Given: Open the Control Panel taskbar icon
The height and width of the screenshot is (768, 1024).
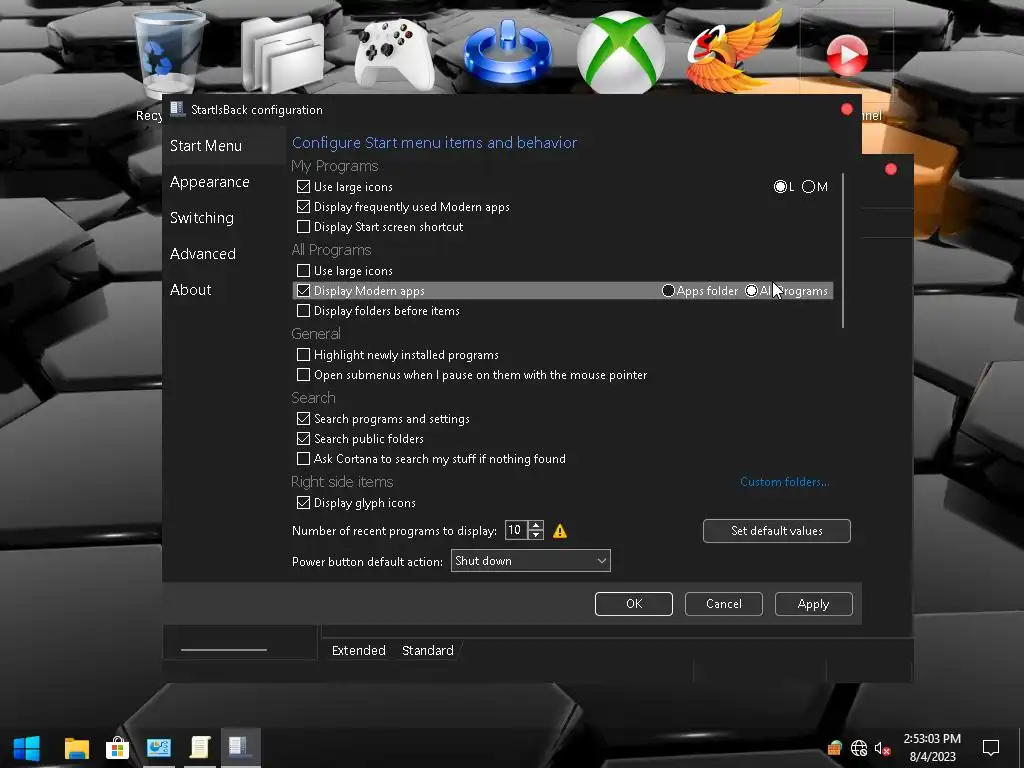Looking at the screenshot, I should pyautogui.click(x=159, y=748).
